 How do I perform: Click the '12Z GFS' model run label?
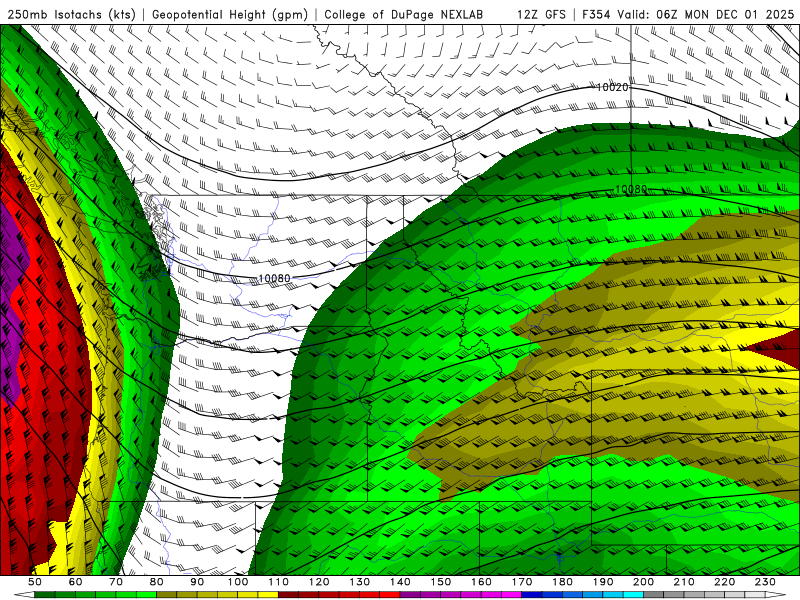pos(542,15)
